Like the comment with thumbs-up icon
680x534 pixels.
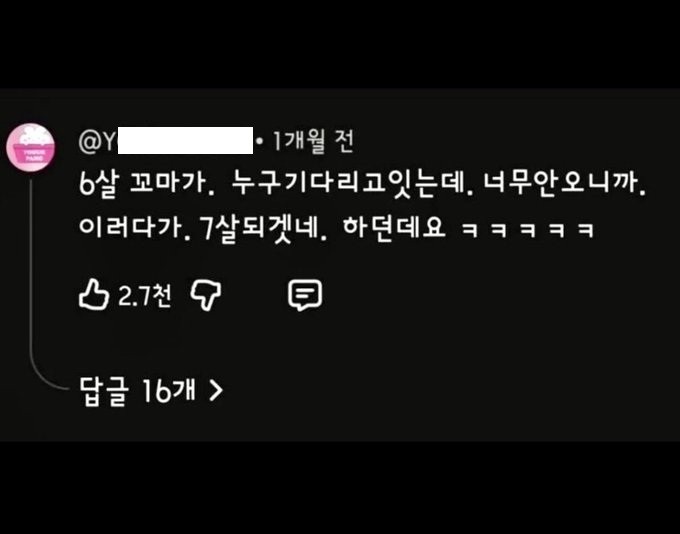tap(94, 295)
